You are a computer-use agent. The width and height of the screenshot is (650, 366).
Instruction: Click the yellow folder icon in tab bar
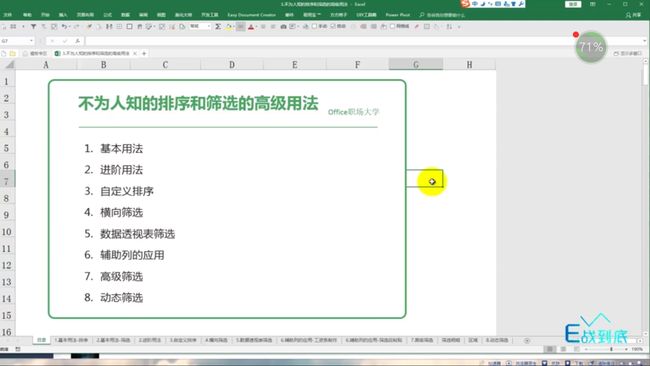(13, 53)
